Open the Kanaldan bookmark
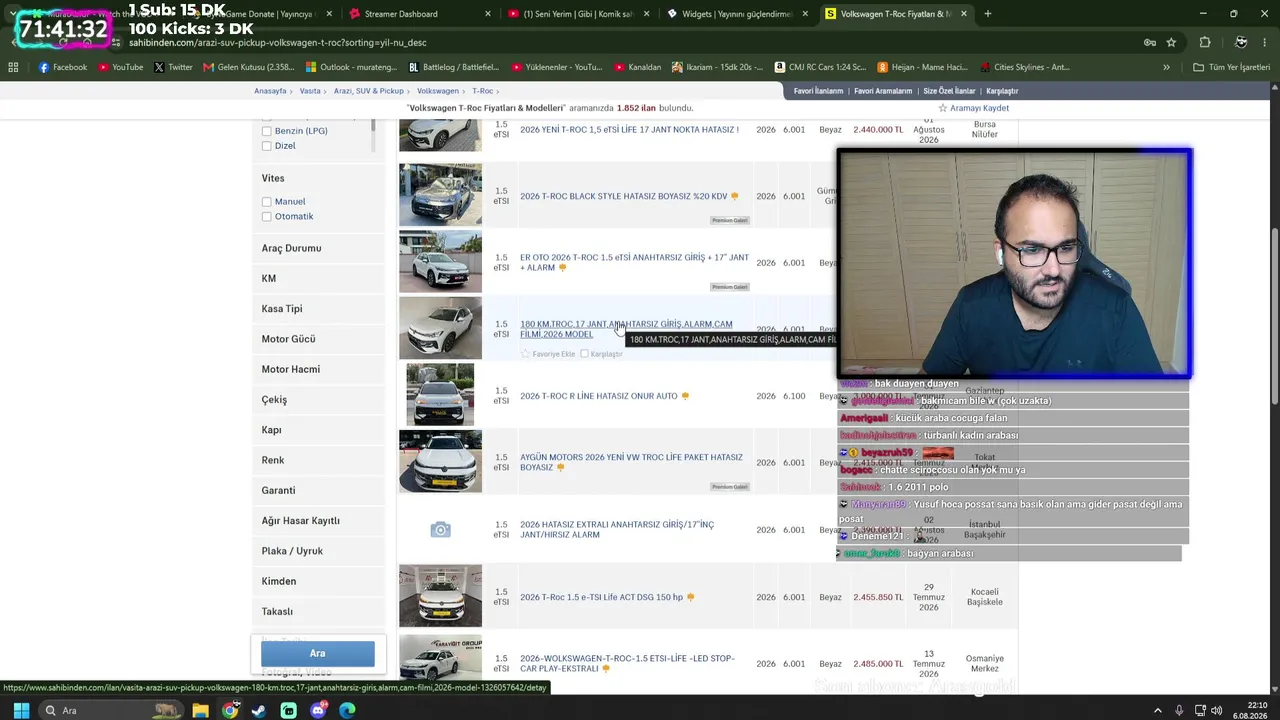 pyautogui.click(x=636, y=67)
